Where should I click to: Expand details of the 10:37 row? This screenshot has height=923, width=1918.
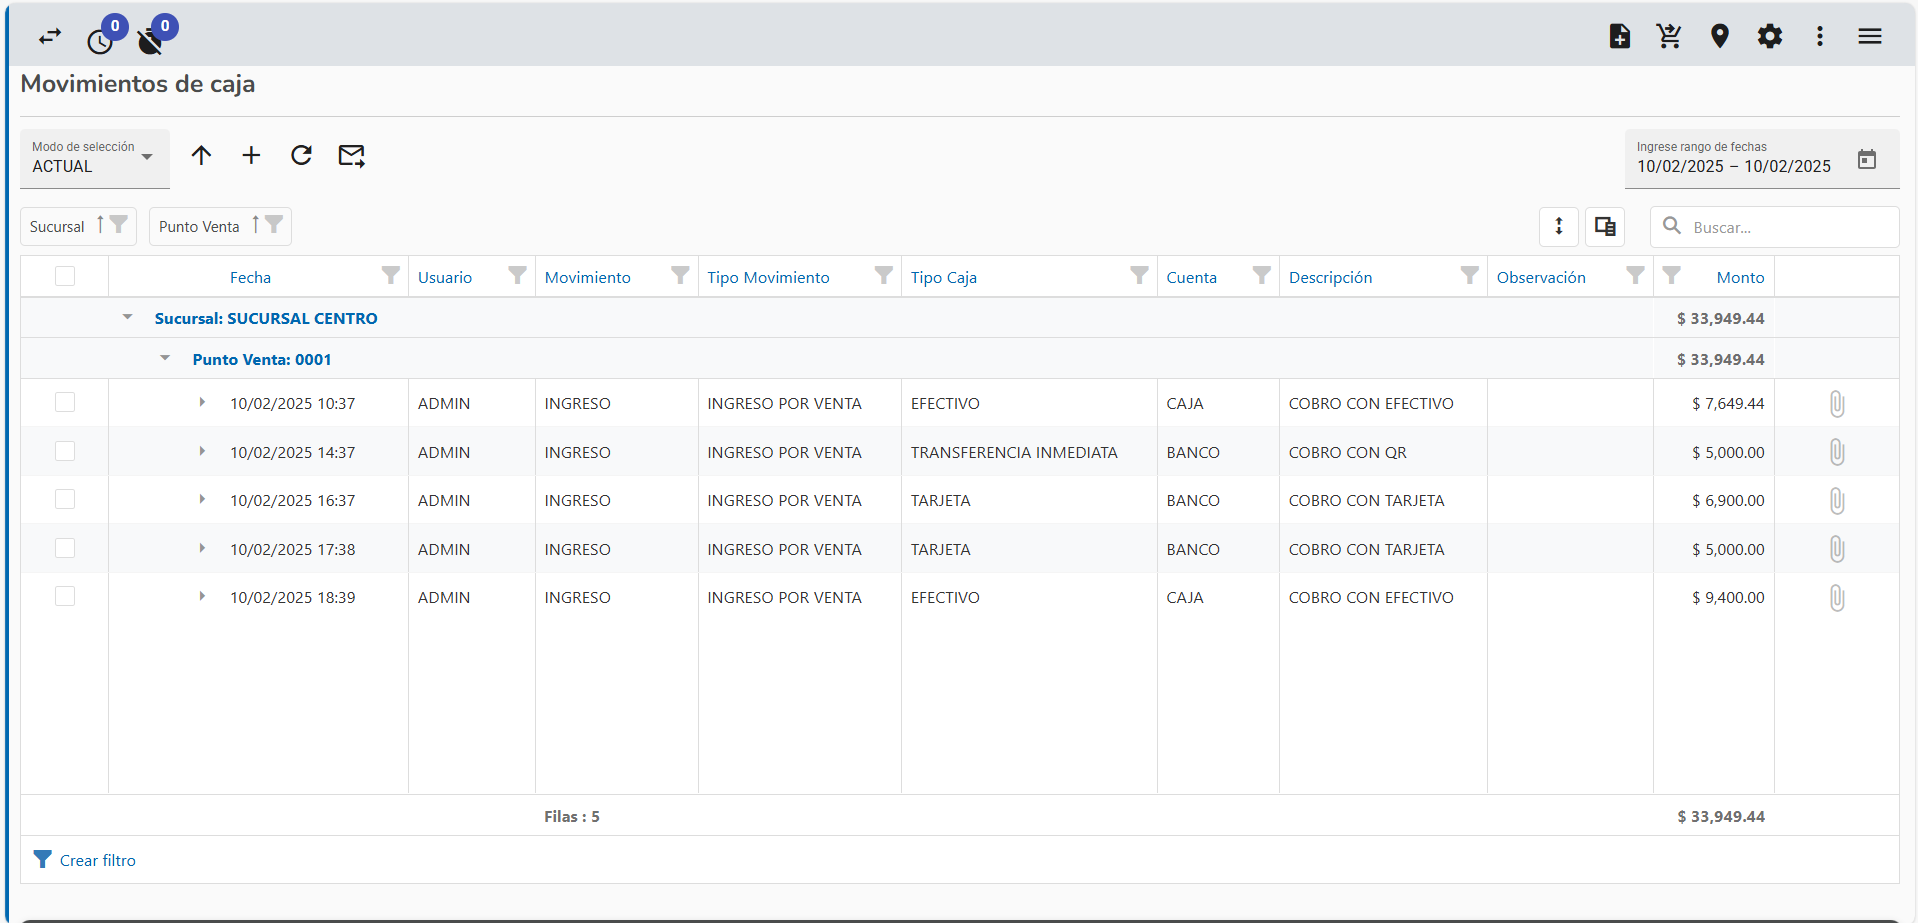202,402
